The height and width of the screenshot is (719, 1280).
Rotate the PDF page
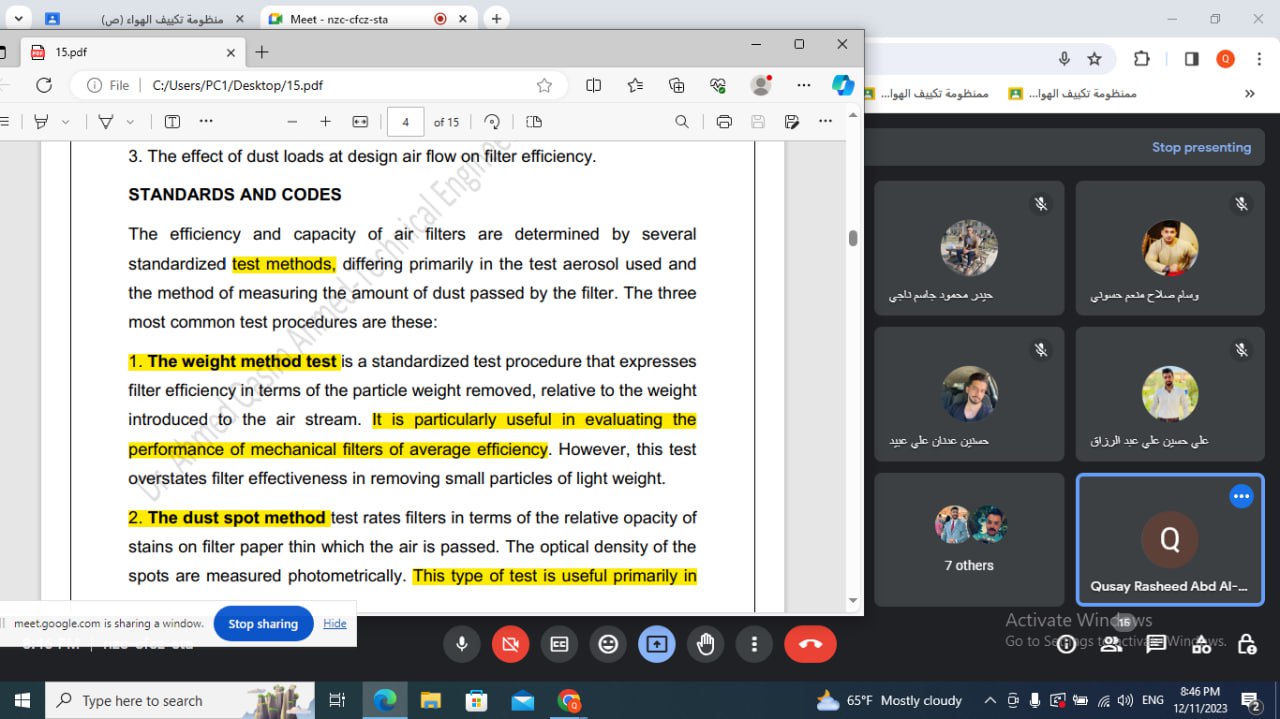[x=492, y=122]
